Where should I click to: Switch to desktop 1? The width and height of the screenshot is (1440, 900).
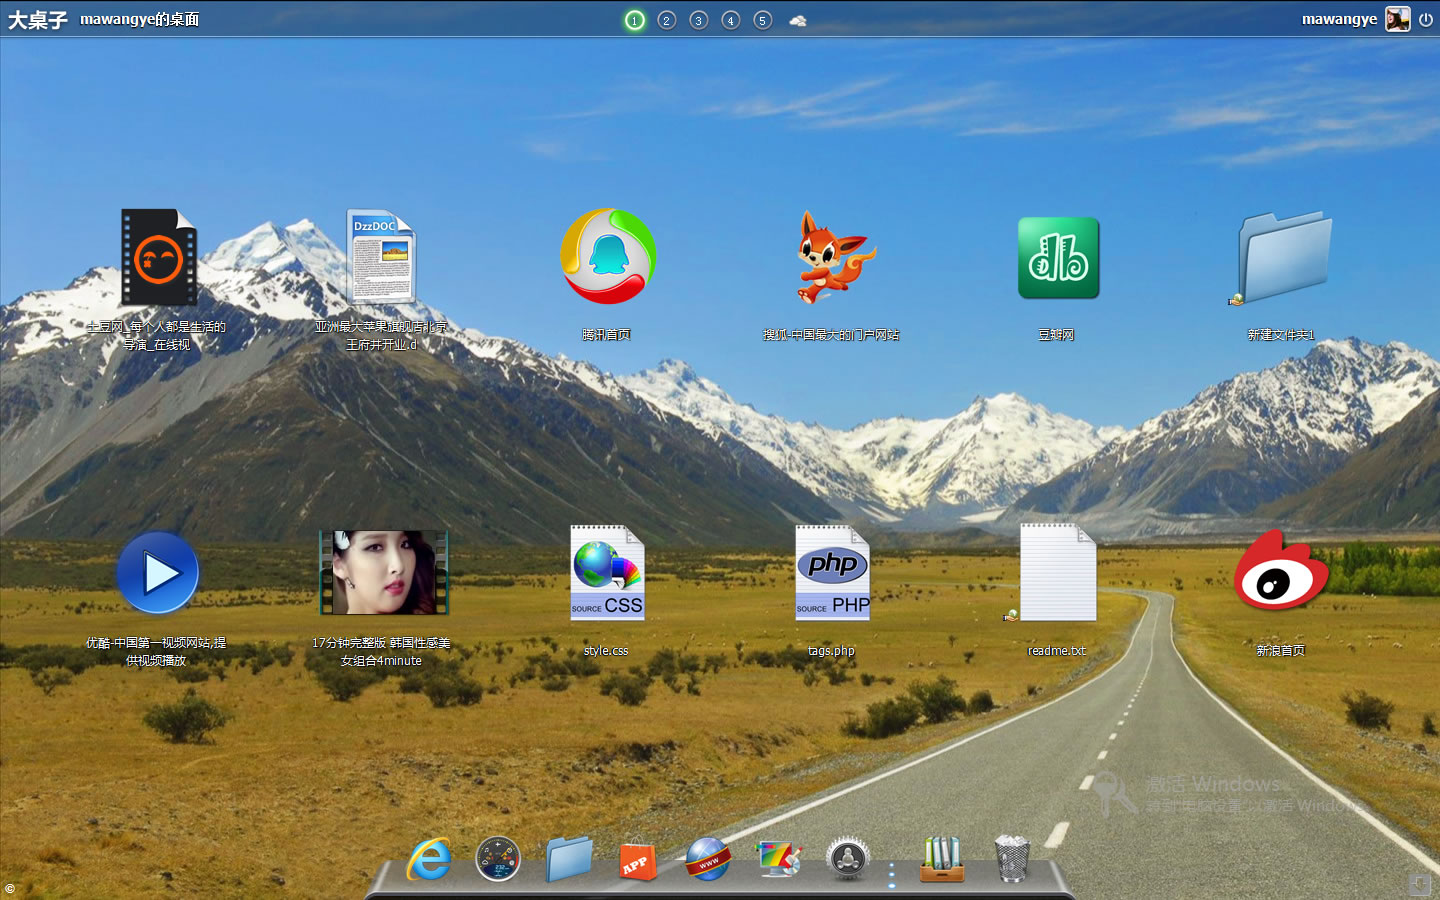(x=634, y=20)
